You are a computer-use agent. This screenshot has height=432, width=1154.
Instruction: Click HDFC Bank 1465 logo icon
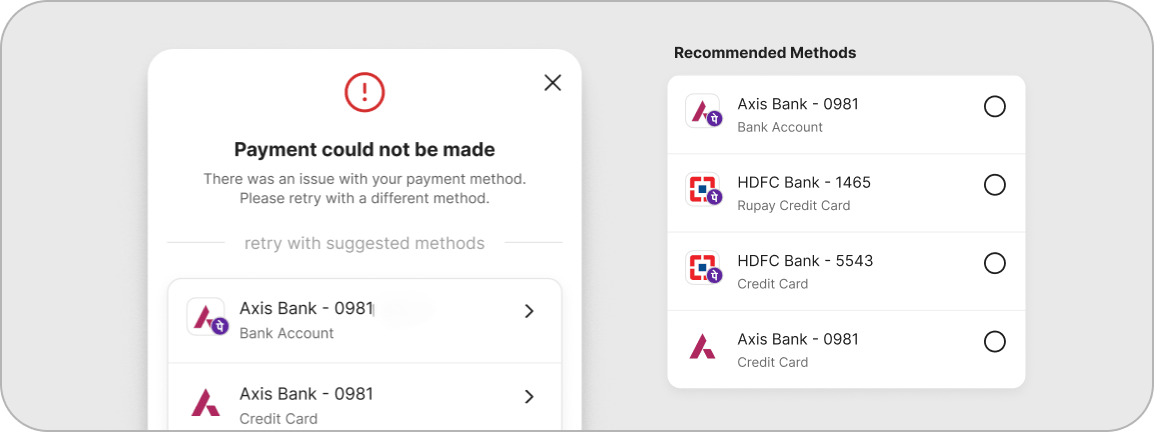(703, 189)
